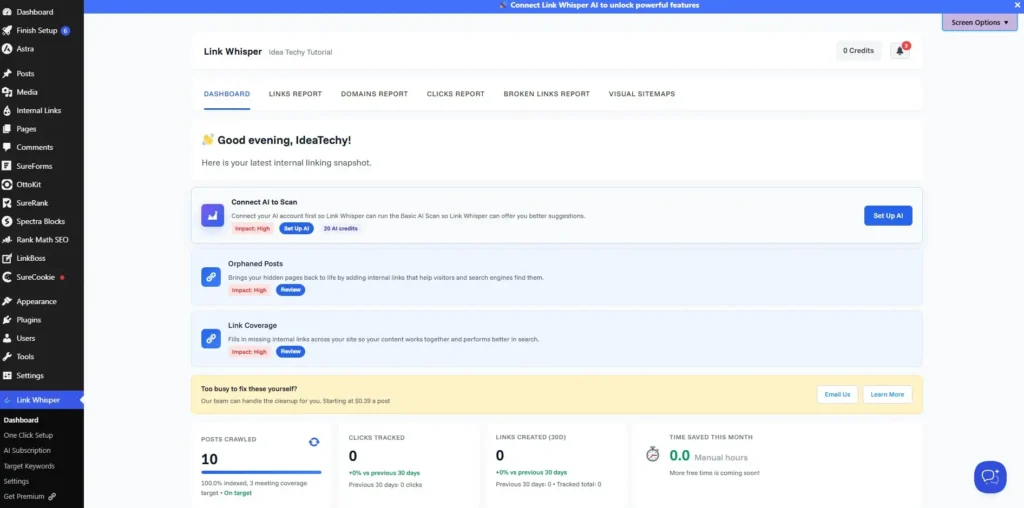Click the "Idea Techy Tutorial" site name

pos(300,52)
